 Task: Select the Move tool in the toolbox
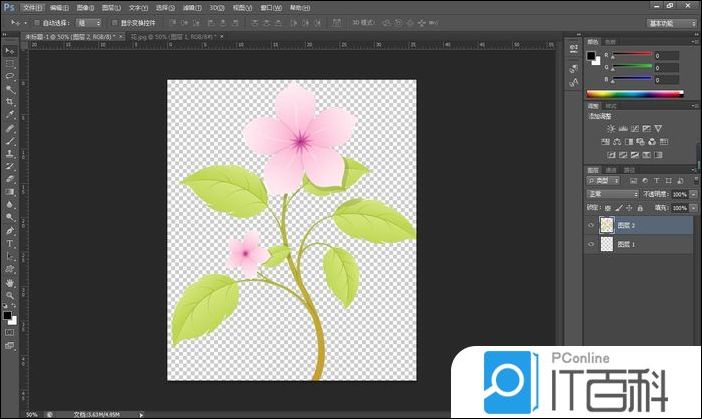click(10, 50)
